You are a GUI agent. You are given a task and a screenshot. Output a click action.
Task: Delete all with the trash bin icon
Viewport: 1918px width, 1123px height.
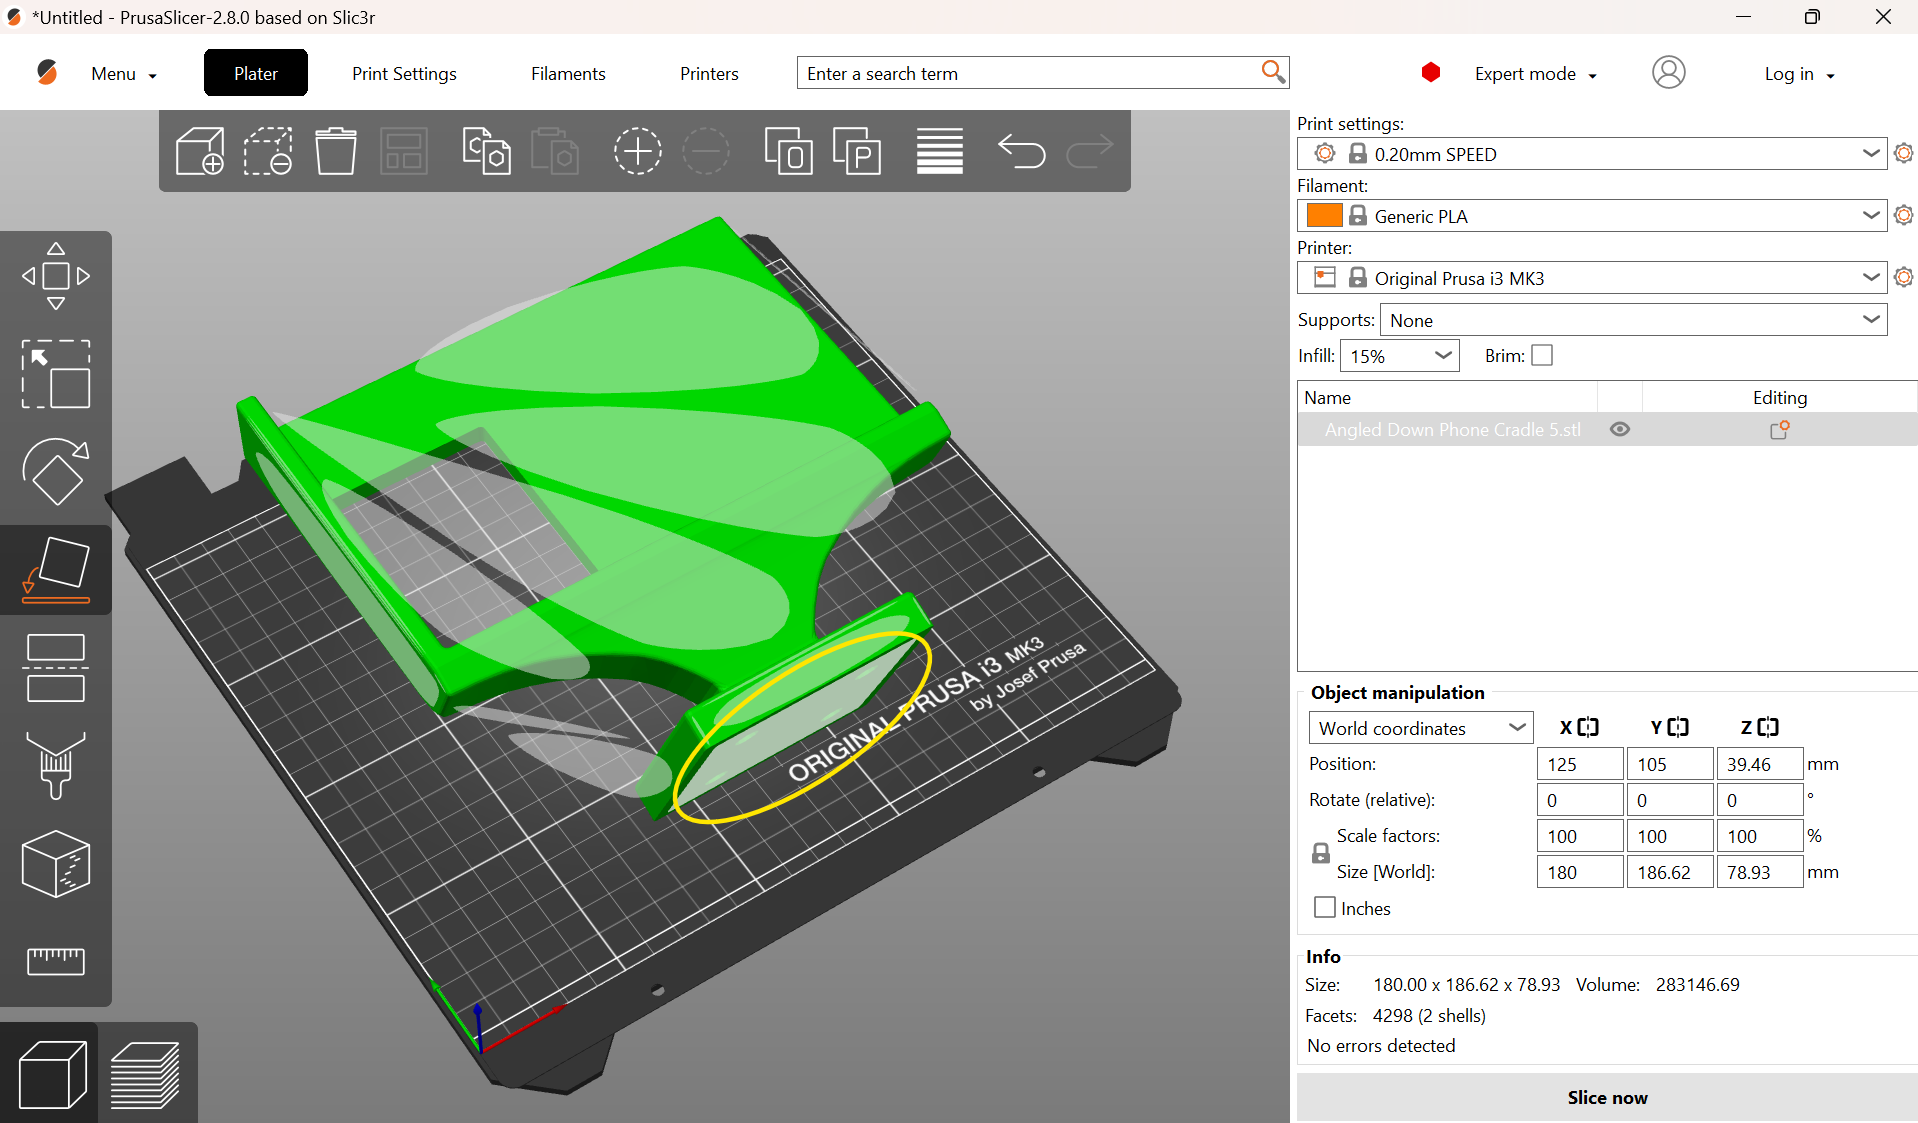coord(336,151)
